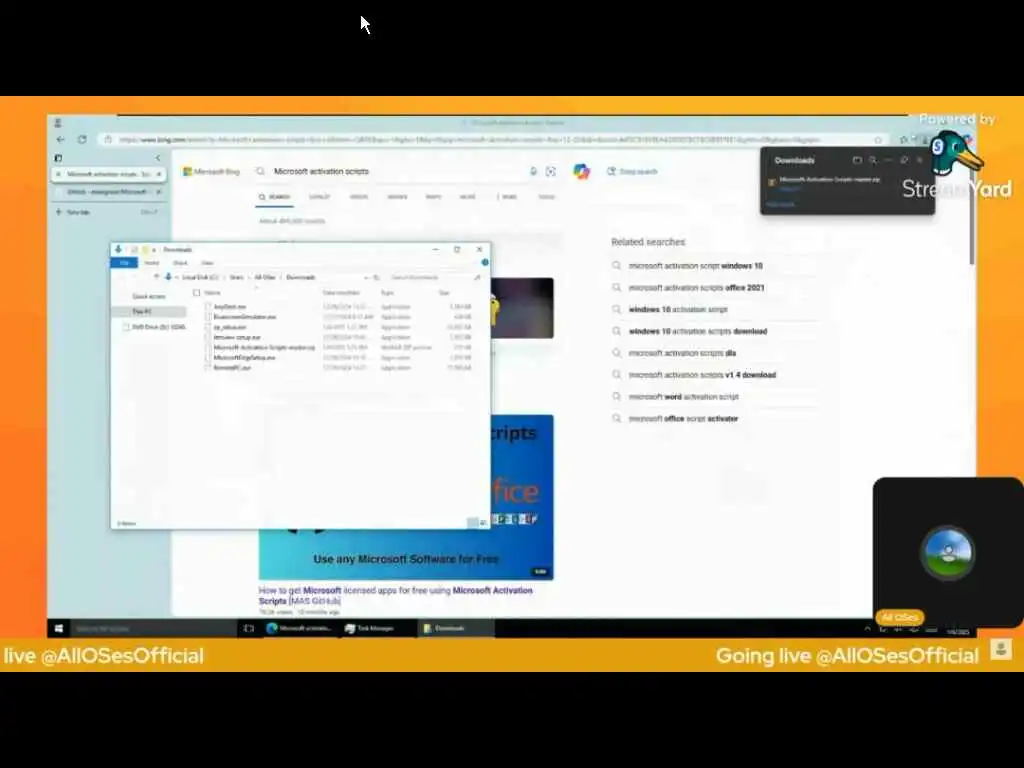The height and width of the screenshot is (768, 1024).
Task: Search 'microsoft word activation script' suggestion
Action: pos(683,396)
